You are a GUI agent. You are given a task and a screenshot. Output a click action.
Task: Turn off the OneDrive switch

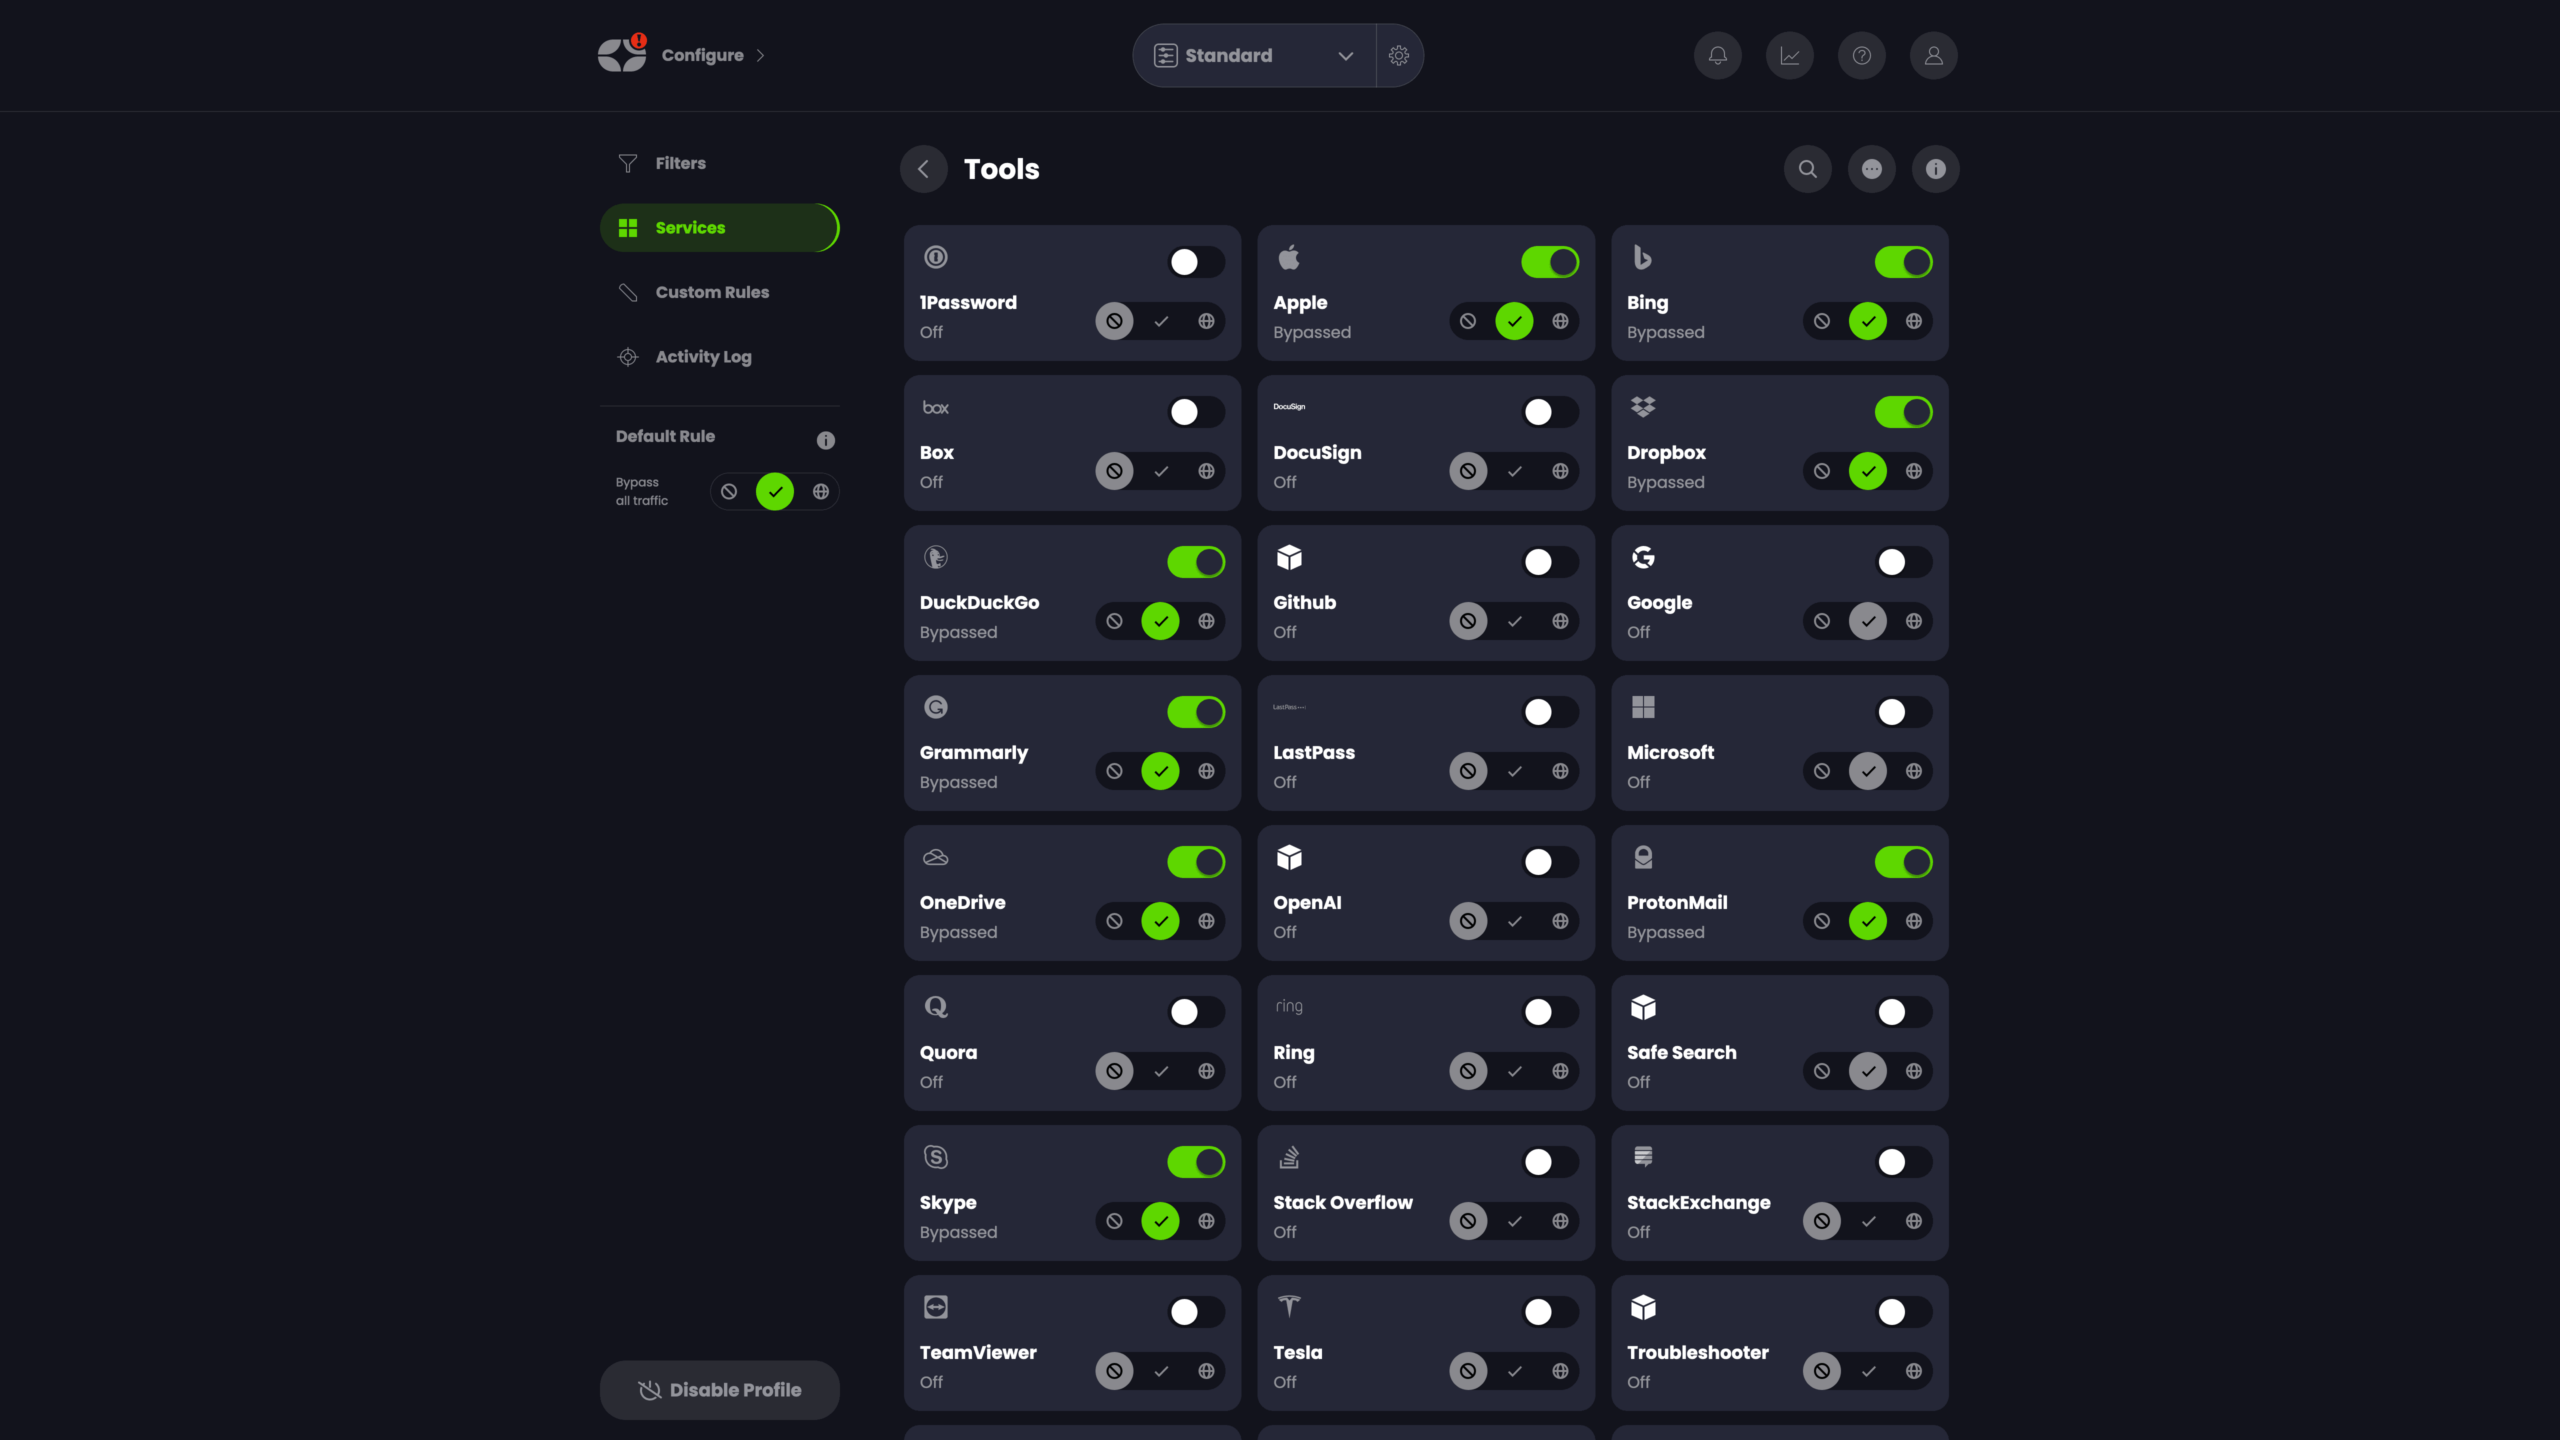point(1196,862)
